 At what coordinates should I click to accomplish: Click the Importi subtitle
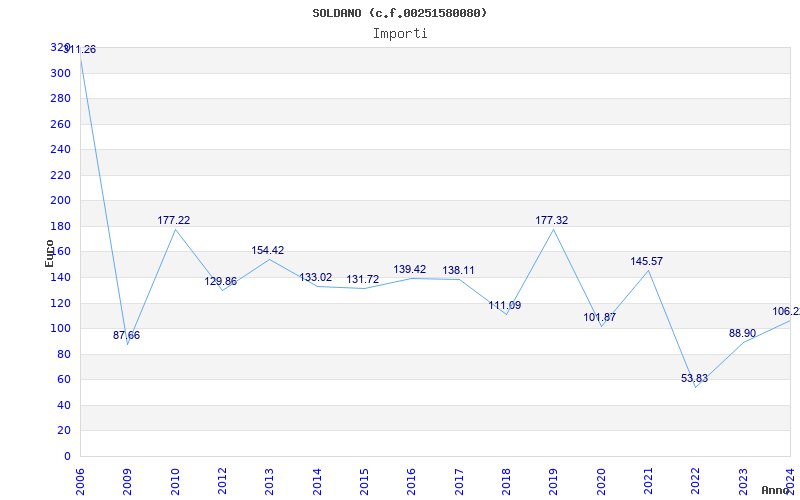tap(400, 34)
